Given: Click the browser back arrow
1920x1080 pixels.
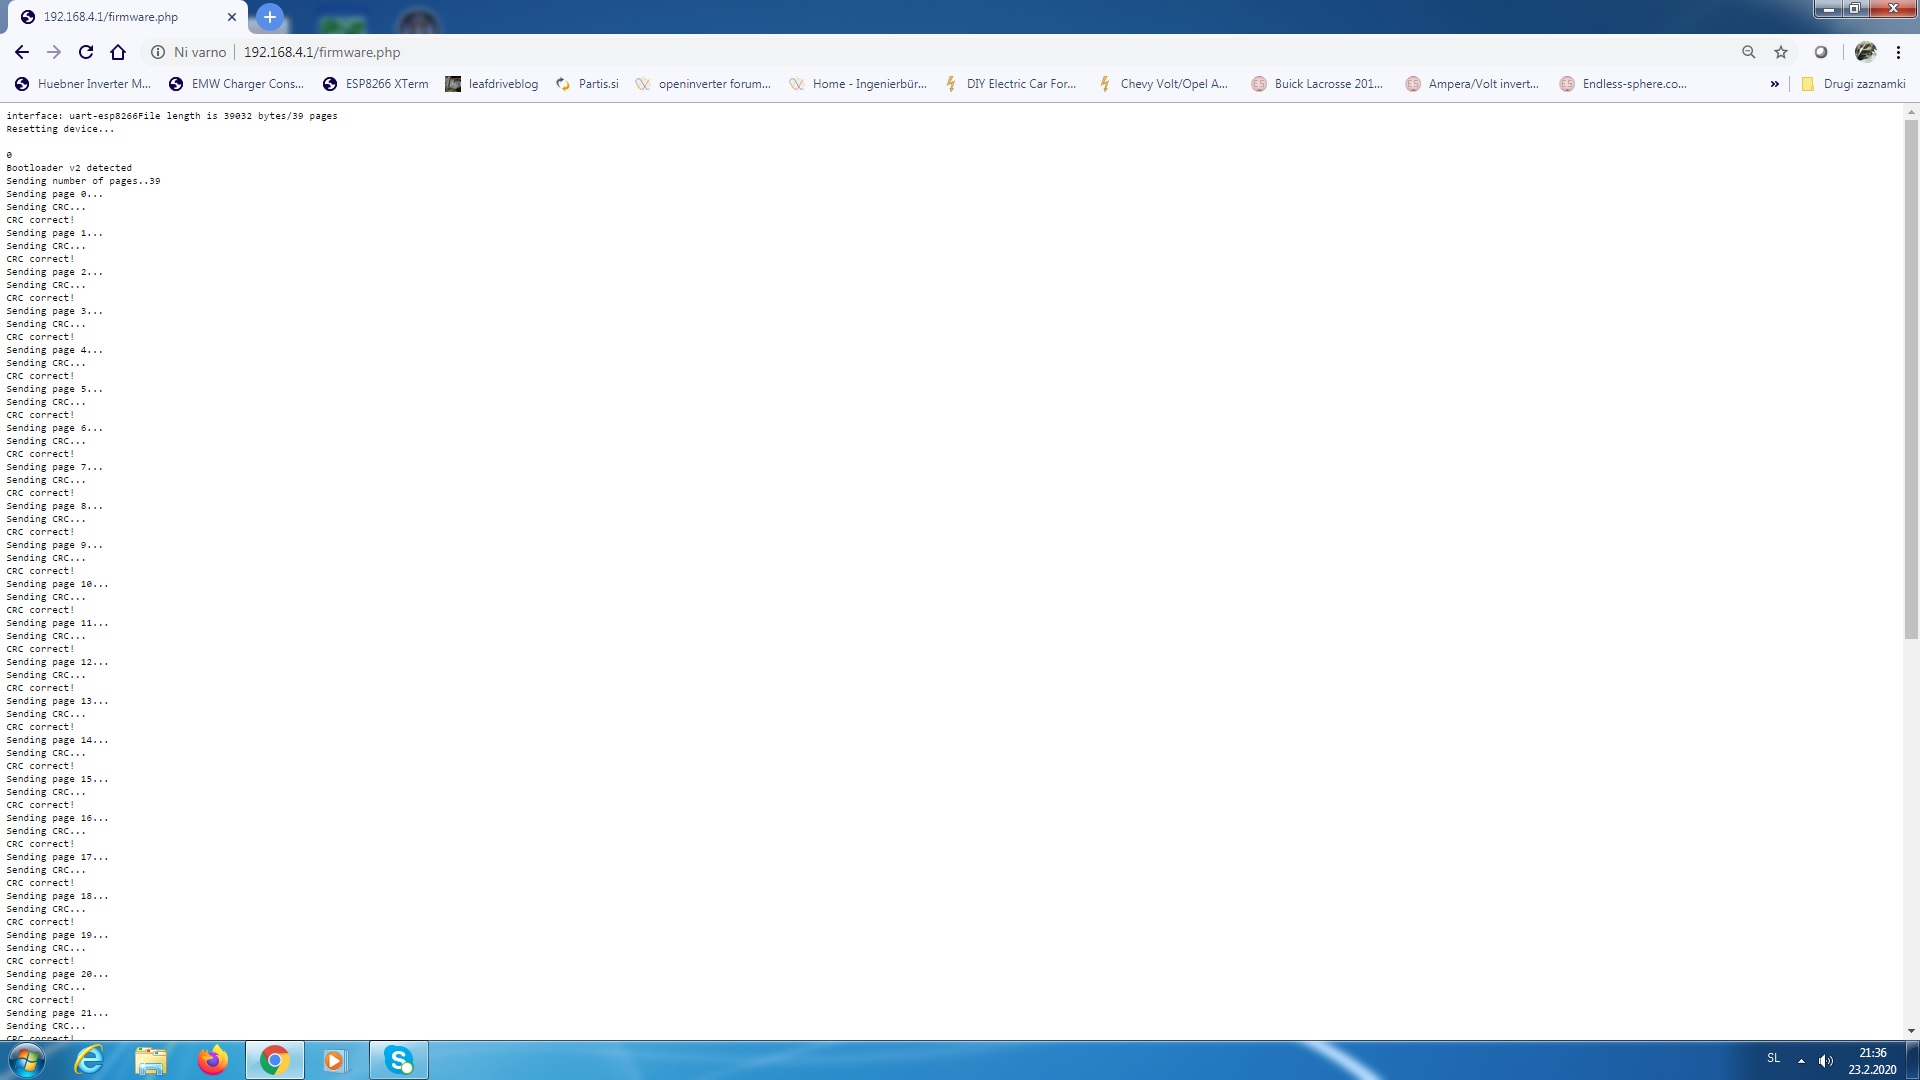Looking at the screenshot, I should pyautogui.click(x=22, y=52).
